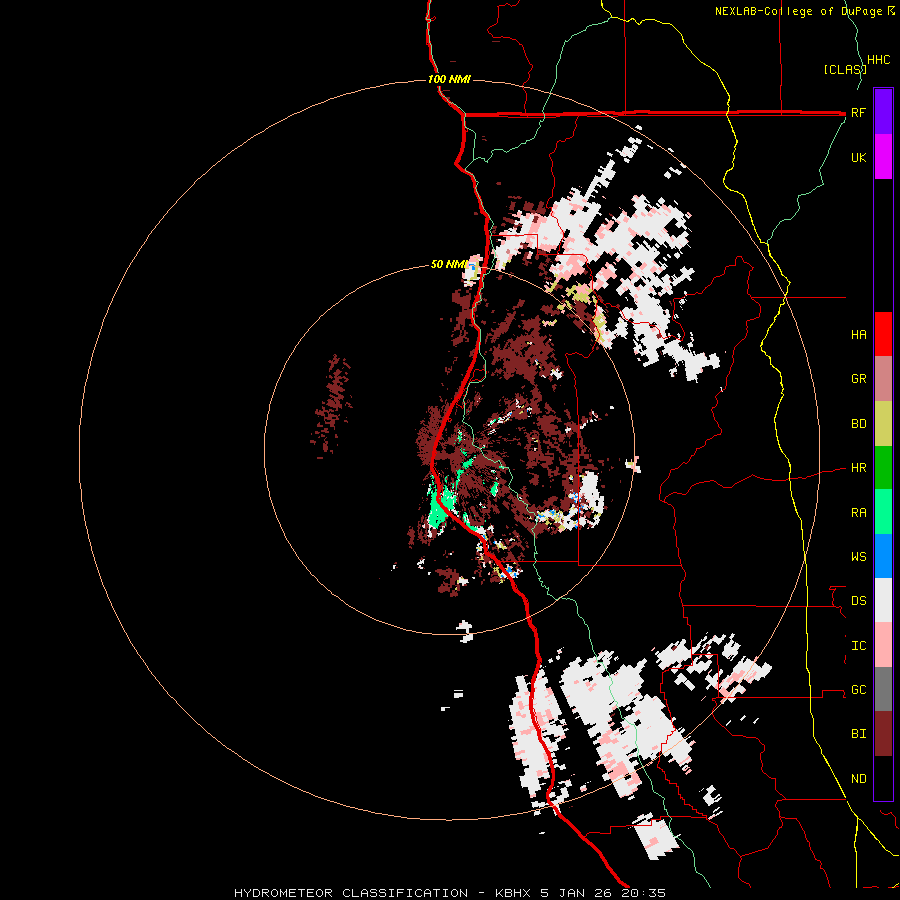
Task: Select the GR graupel color swatch
Action: coord(883,379)
